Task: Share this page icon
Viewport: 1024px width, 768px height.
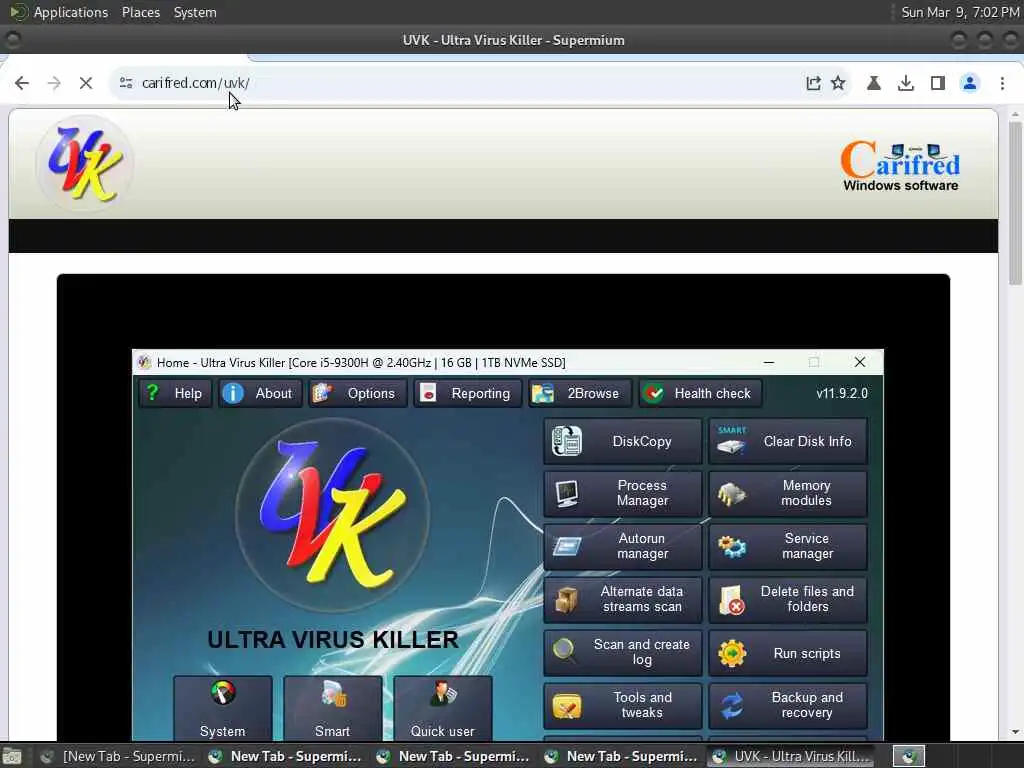Action: pyautogui.click(x=813, y=83)
